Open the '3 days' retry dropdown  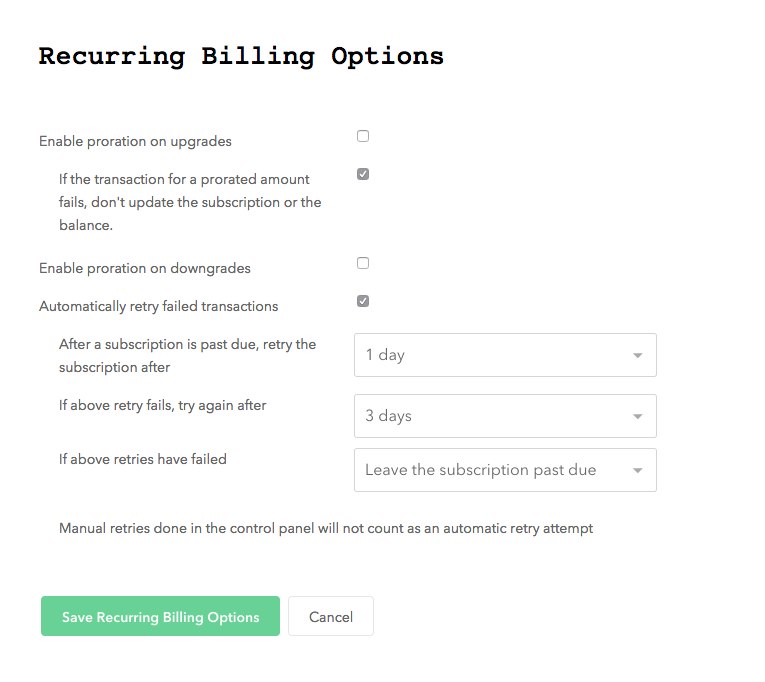505,416
